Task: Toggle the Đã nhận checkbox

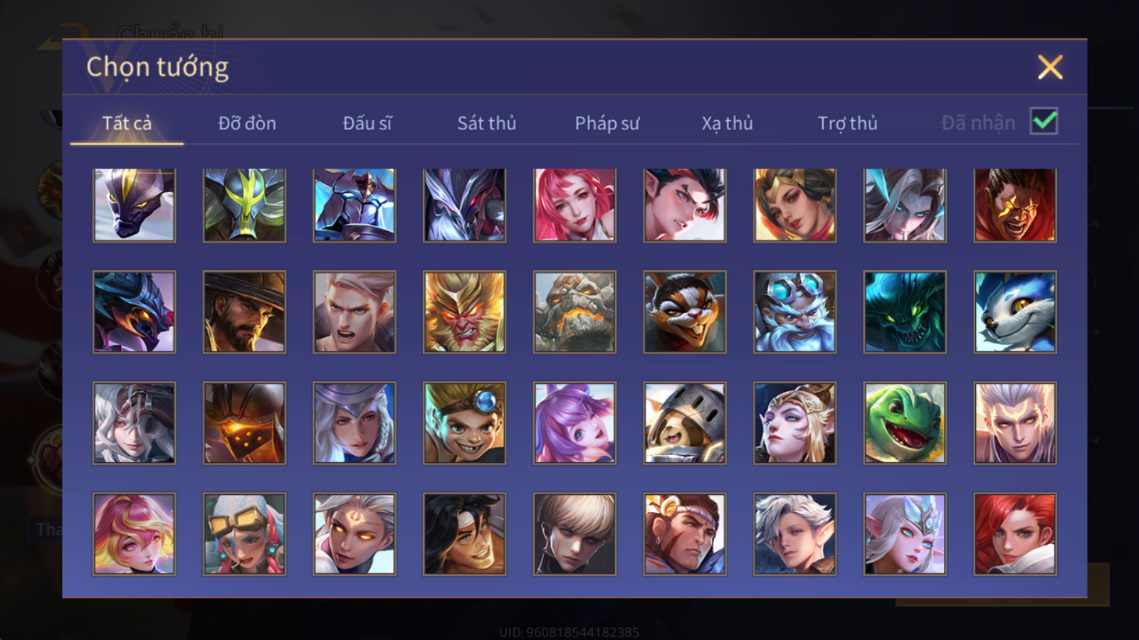Action: pyautogui.click(x=1044, y=121)
